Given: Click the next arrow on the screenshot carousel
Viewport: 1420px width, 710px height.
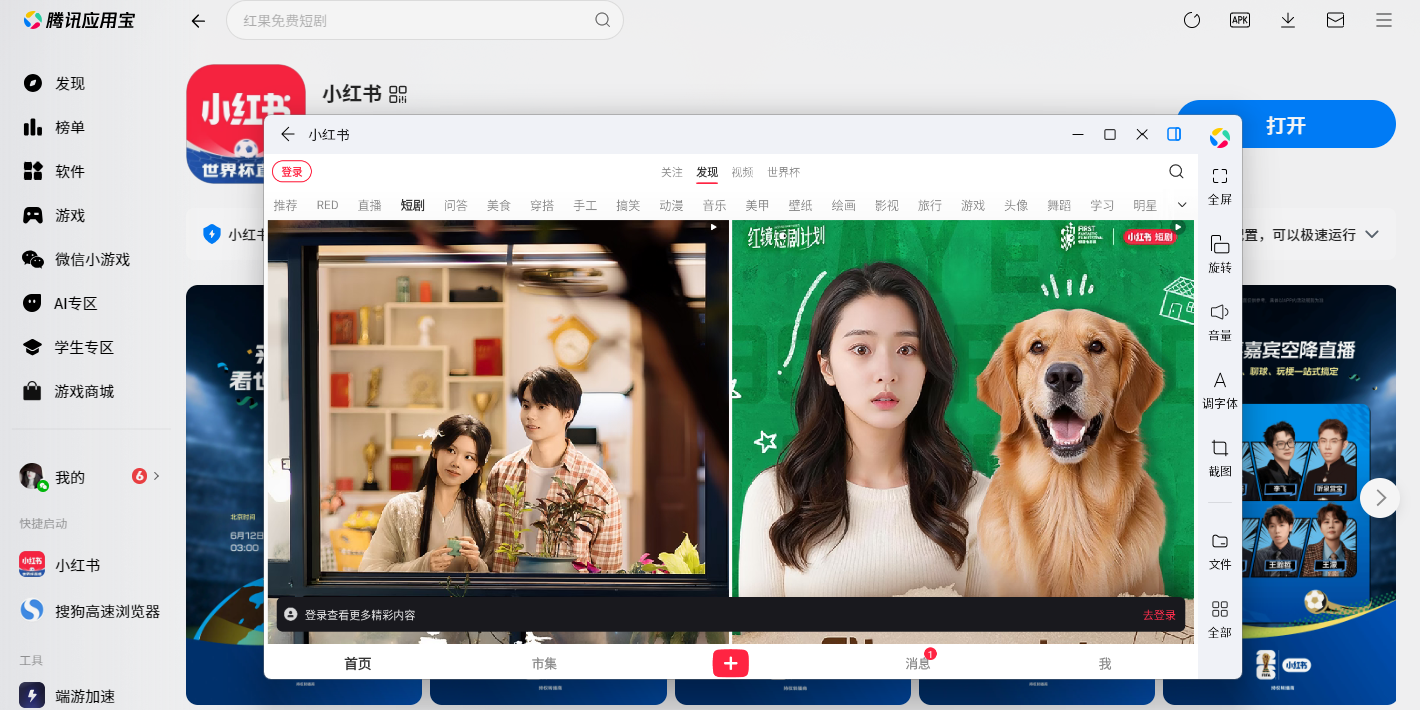Looking at the screenshot, I should (1380, 497).
